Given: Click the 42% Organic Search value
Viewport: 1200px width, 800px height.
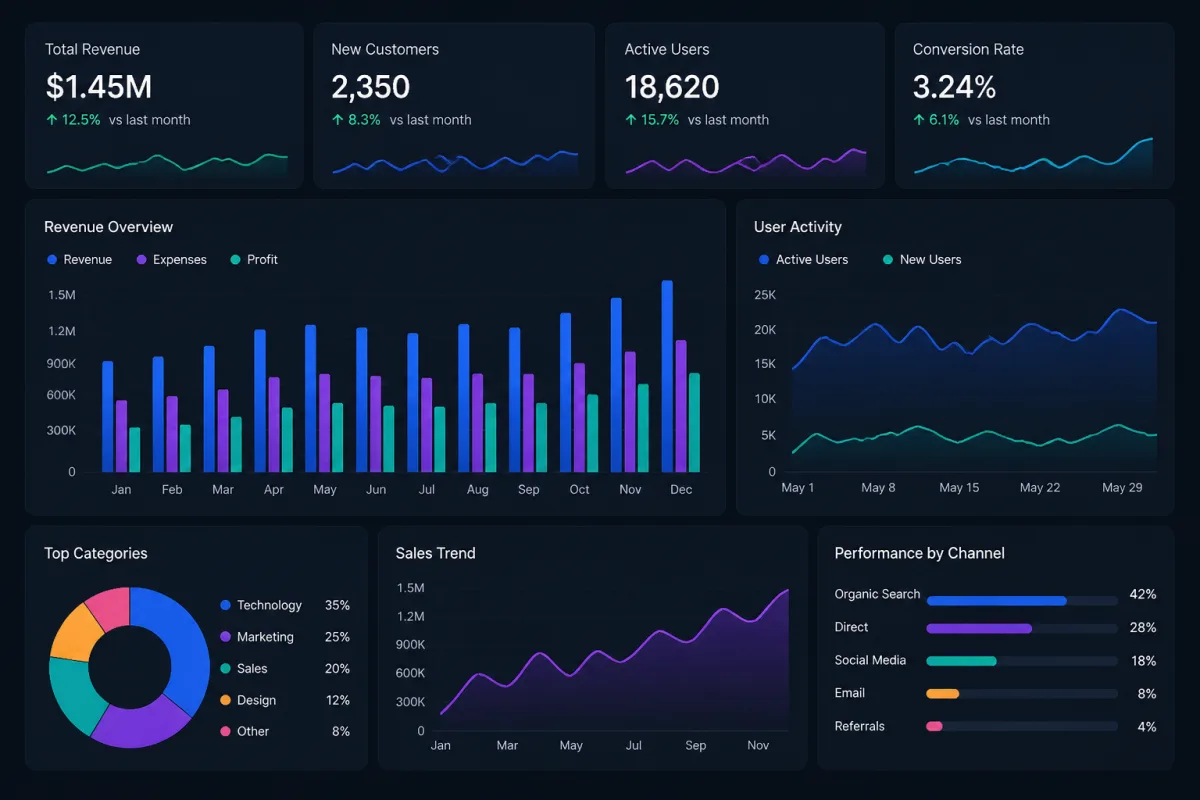Looking at the screenshot, I should [x=1142, y=594].
